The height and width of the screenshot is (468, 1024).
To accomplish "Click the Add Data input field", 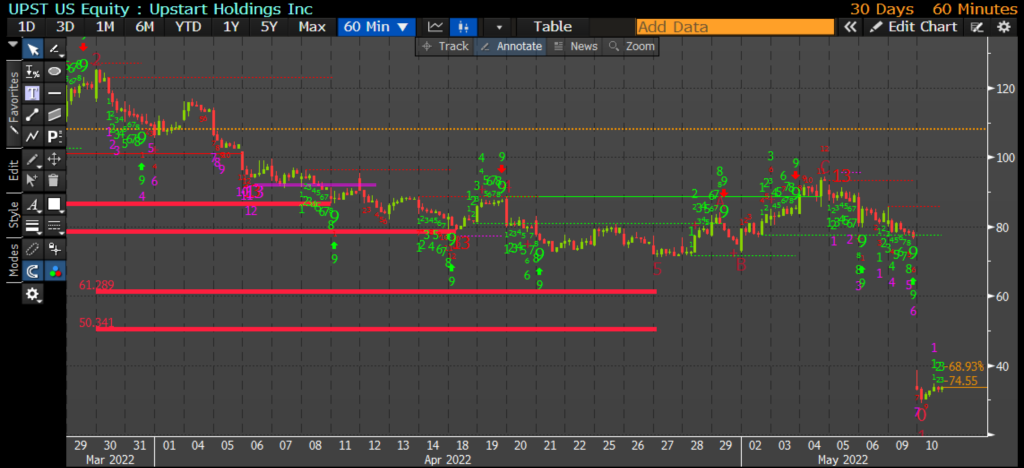I will [x=735, y=27].
